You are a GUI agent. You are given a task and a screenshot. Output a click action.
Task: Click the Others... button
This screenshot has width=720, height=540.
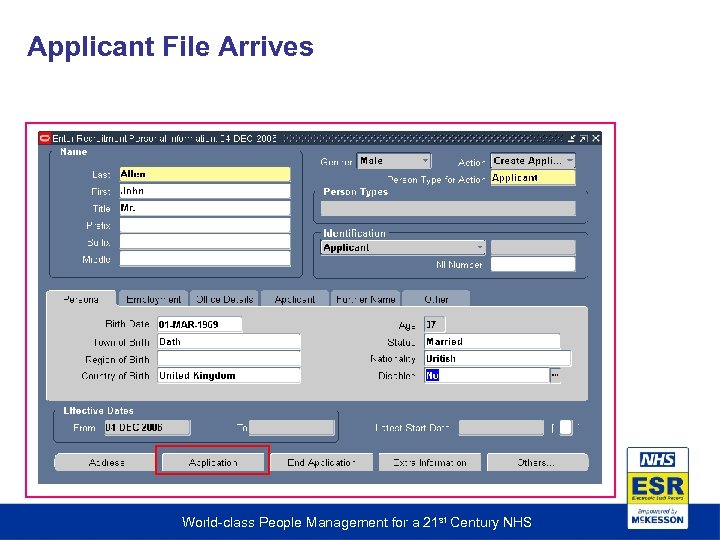click(537, 462)
